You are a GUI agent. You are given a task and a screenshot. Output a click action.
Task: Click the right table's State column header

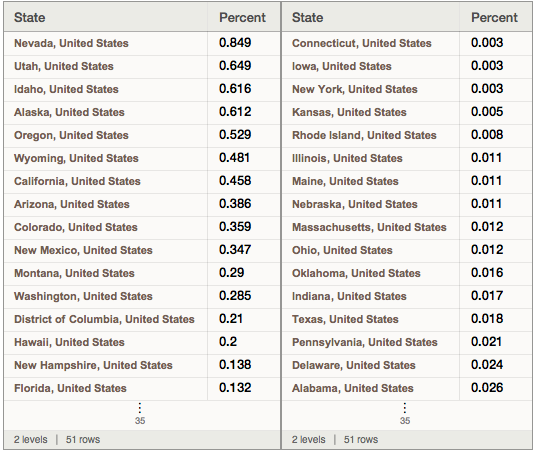point(307,18)
